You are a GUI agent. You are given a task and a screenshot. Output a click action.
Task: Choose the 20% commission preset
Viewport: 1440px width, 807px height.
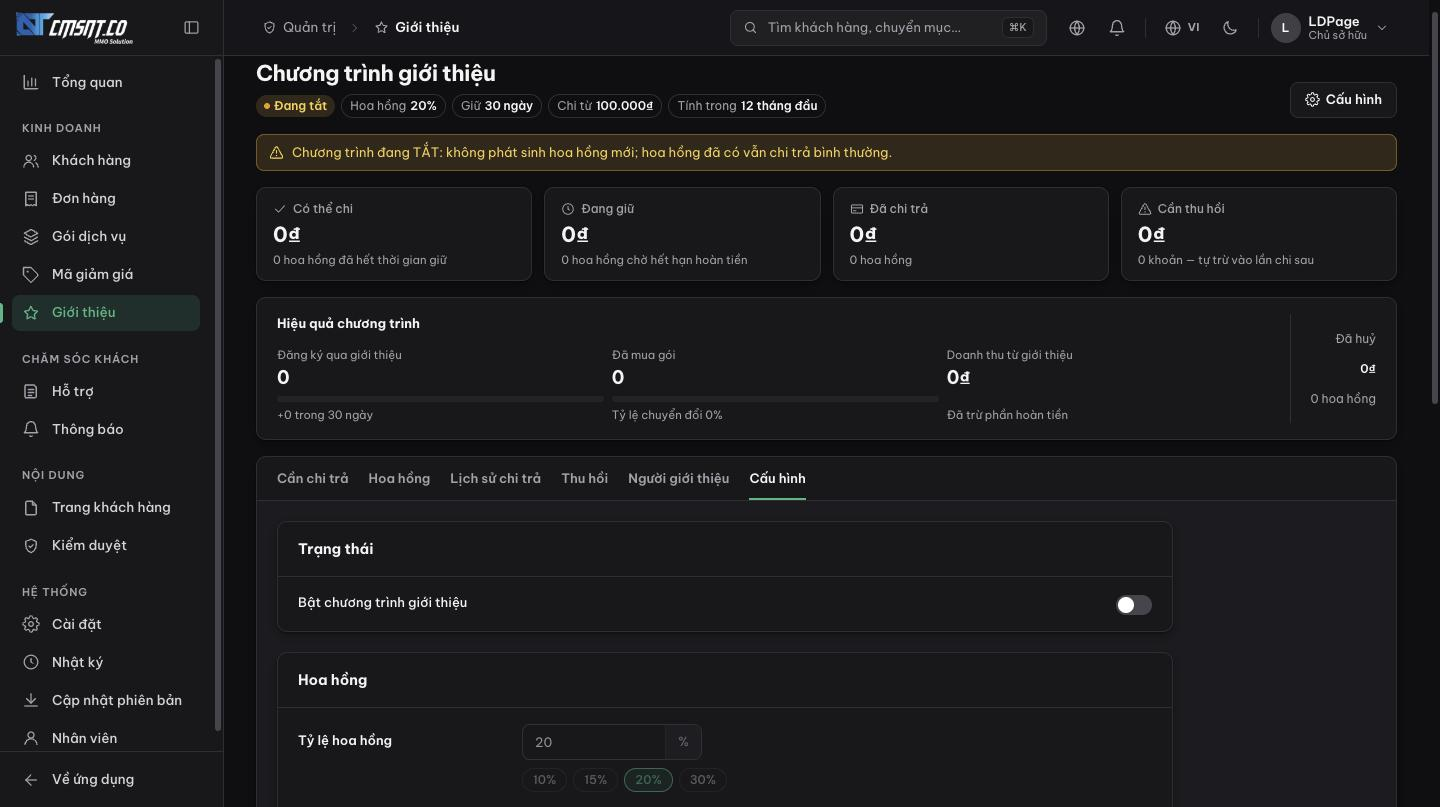pyautogui.click(x=648, y=780)
